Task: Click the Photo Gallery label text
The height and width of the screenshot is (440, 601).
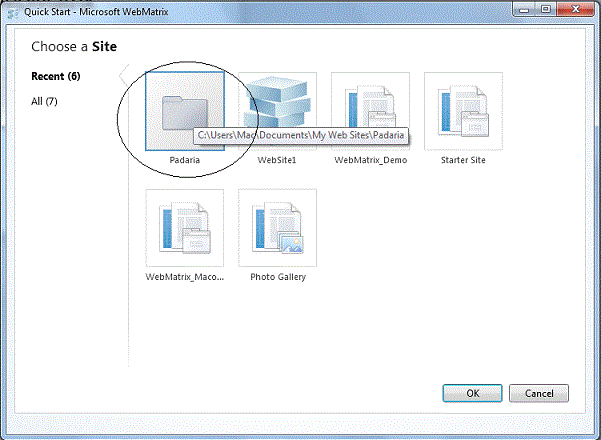Action: coord(278,277)
